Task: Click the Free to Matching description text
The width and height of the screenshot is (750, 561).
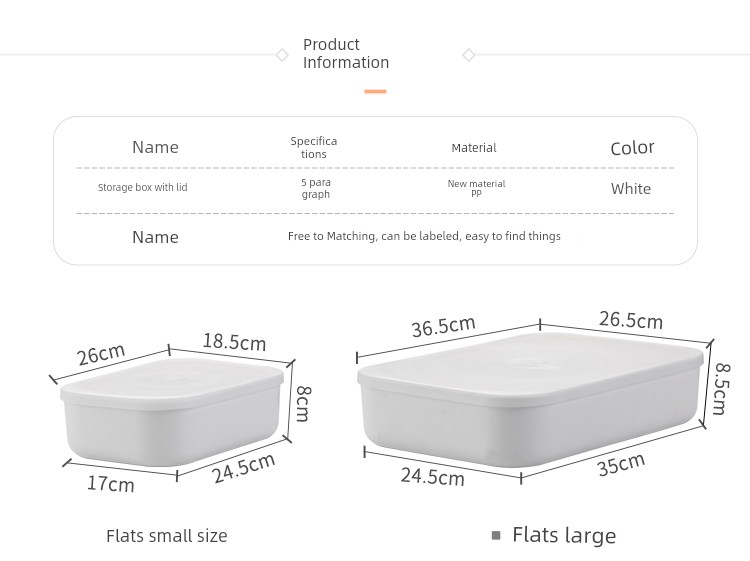Action: (424, 236)
